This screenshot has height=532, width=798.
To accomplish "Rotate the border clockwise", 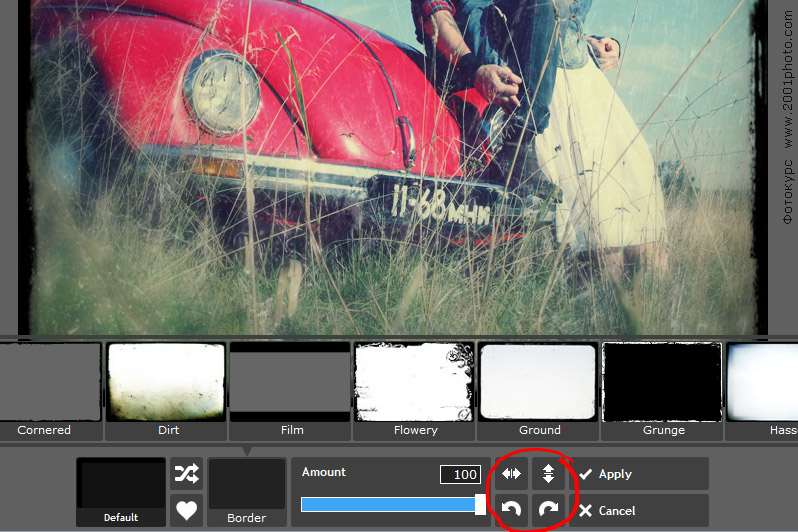I will coord(548,510).
